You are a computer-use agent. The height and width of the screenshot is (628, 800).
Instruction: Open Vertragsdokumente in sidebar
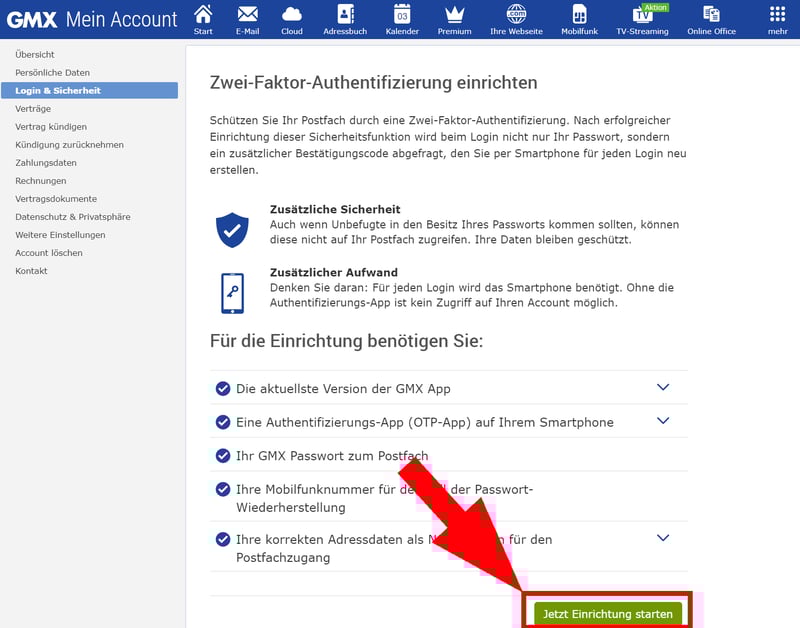(56, 199)
